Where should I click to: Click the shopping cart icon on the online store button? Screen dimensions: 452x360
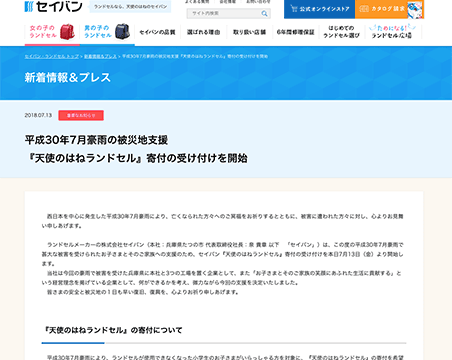293,9
